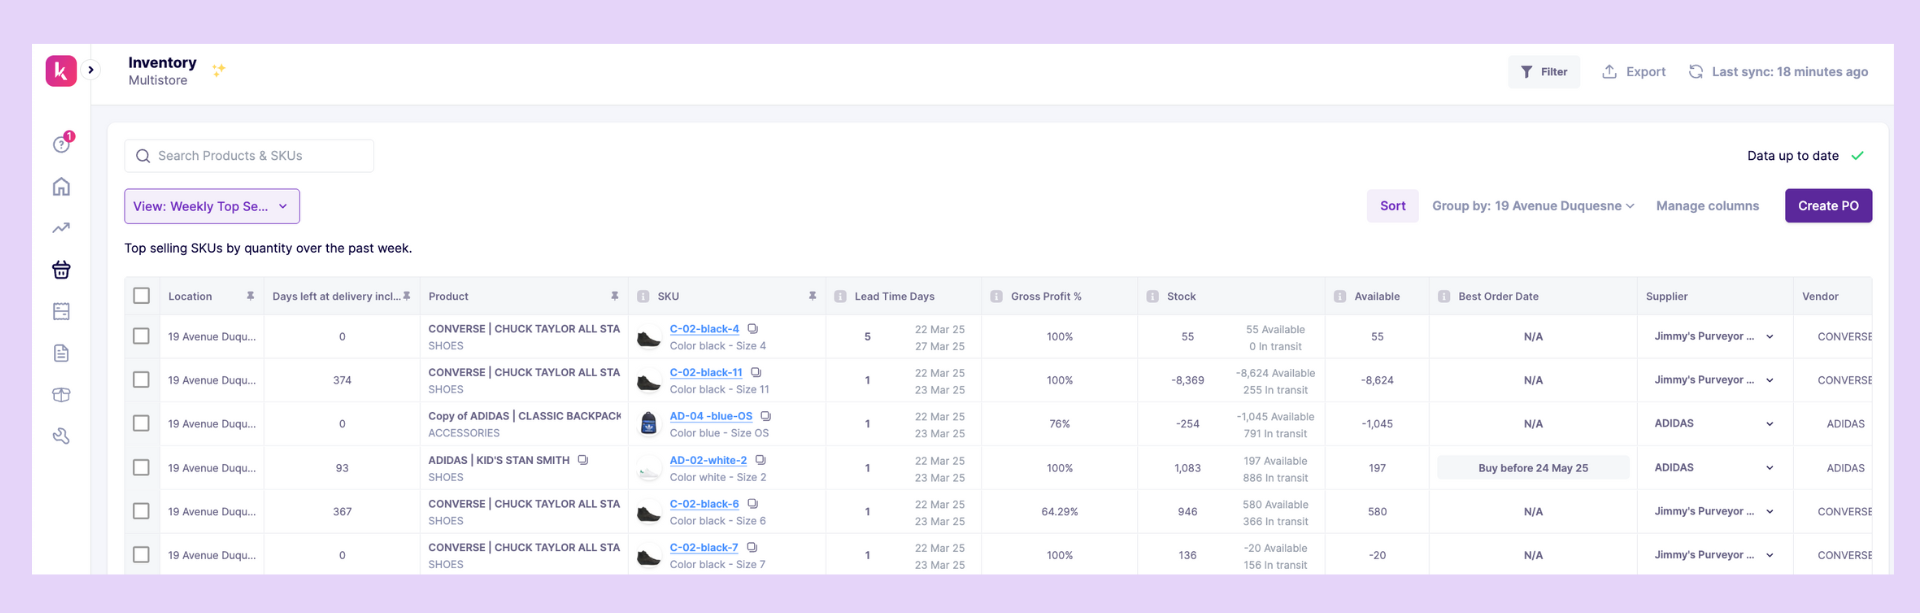Open the Filter button
This screenshot has width=1920, height=613.
pos(1544,72)
